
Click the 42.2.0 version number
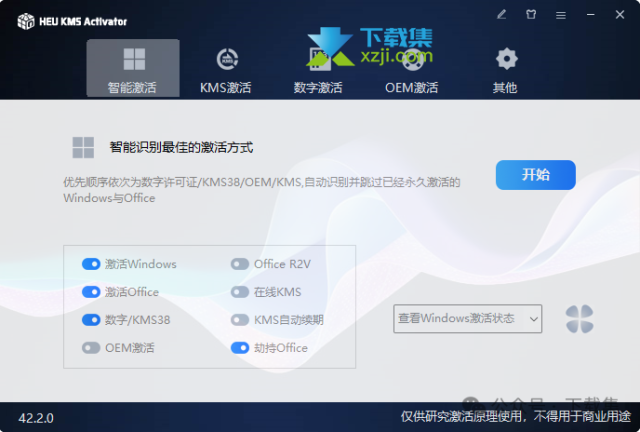[36, 416]
